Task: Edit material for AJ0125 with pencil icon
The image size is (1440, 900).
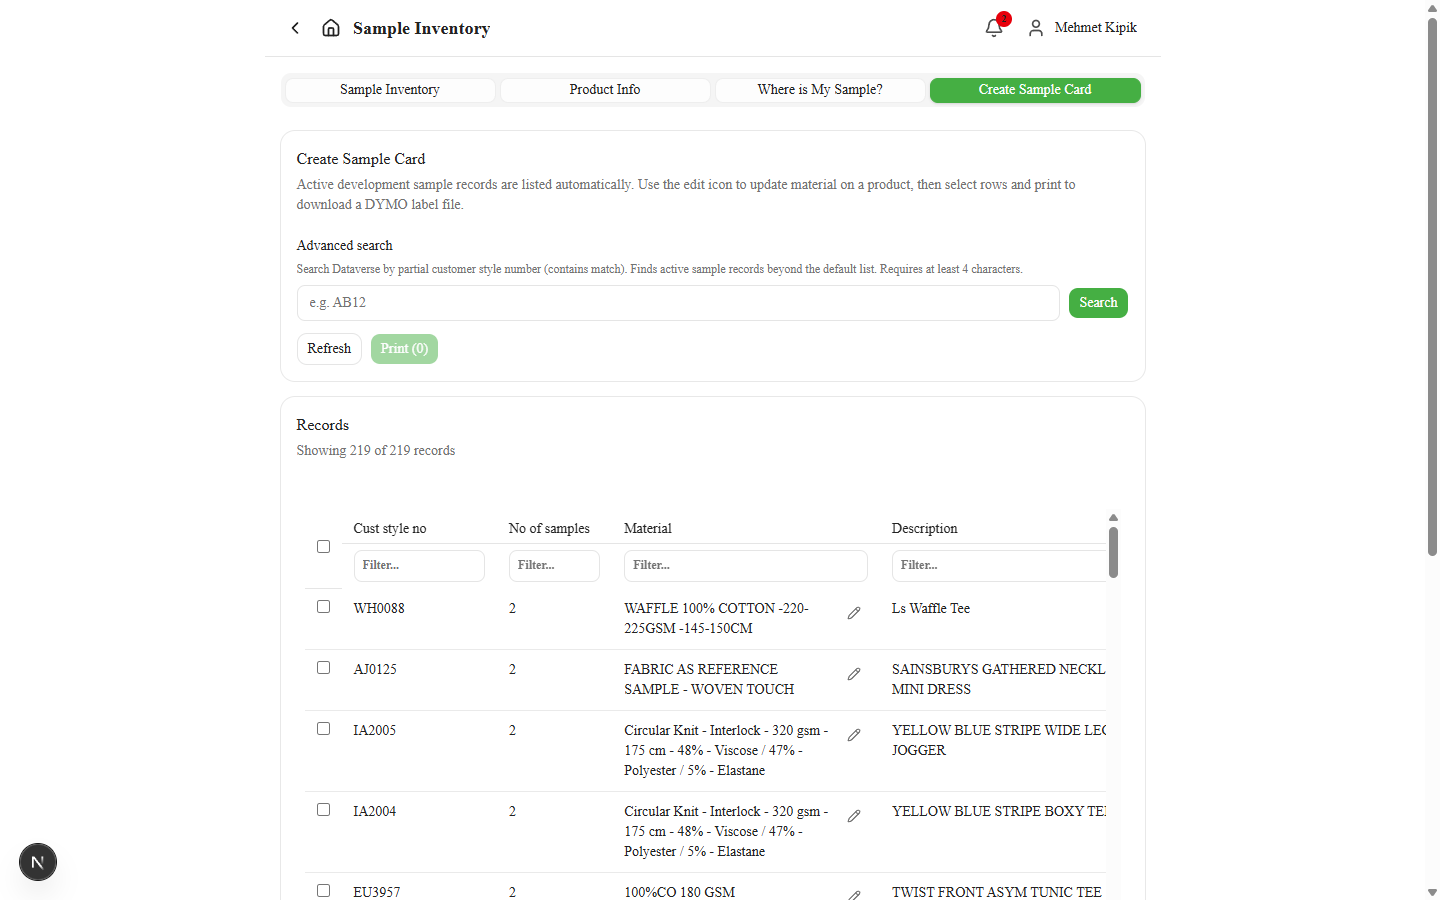Action: click(854, 674)
